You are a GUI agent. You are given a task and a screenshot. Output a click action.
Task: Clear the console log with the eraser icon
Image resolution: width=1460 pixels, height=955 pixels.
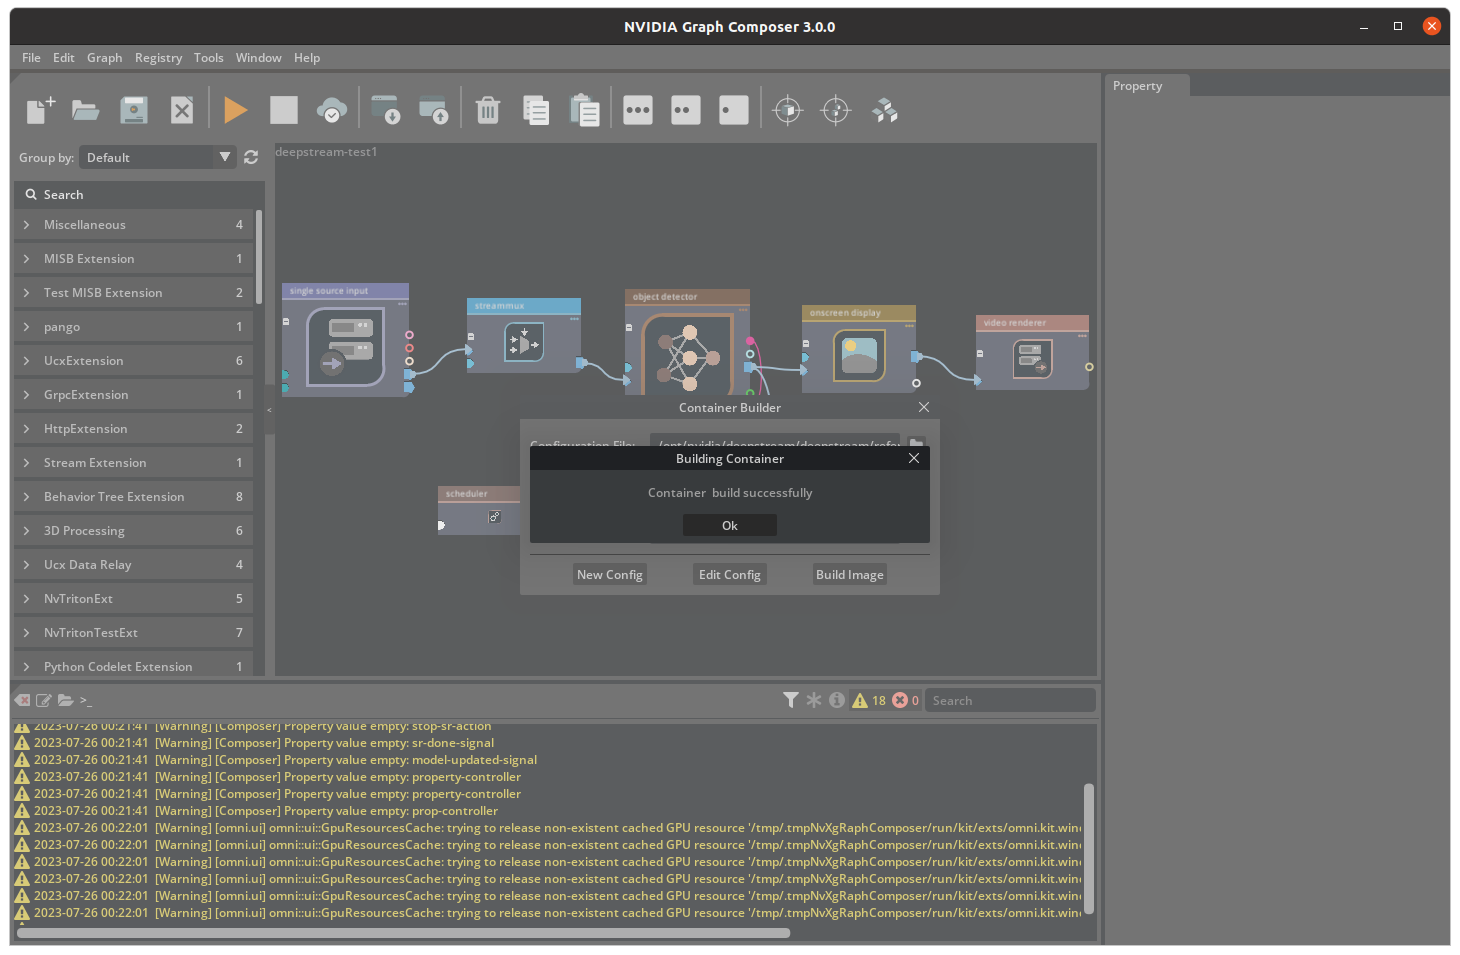23,701
